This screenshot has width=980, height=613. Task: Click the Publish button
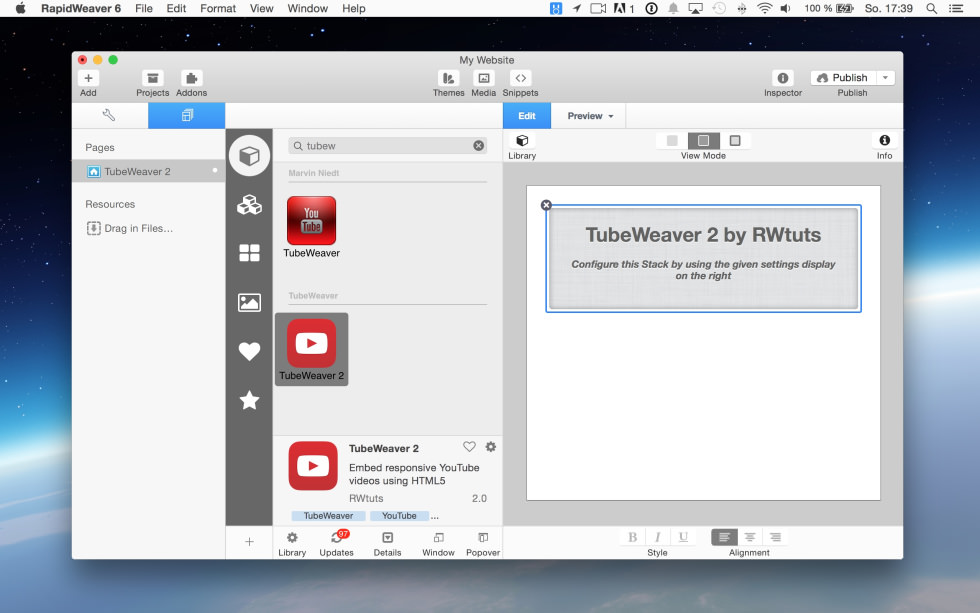(x=844, y=77)
